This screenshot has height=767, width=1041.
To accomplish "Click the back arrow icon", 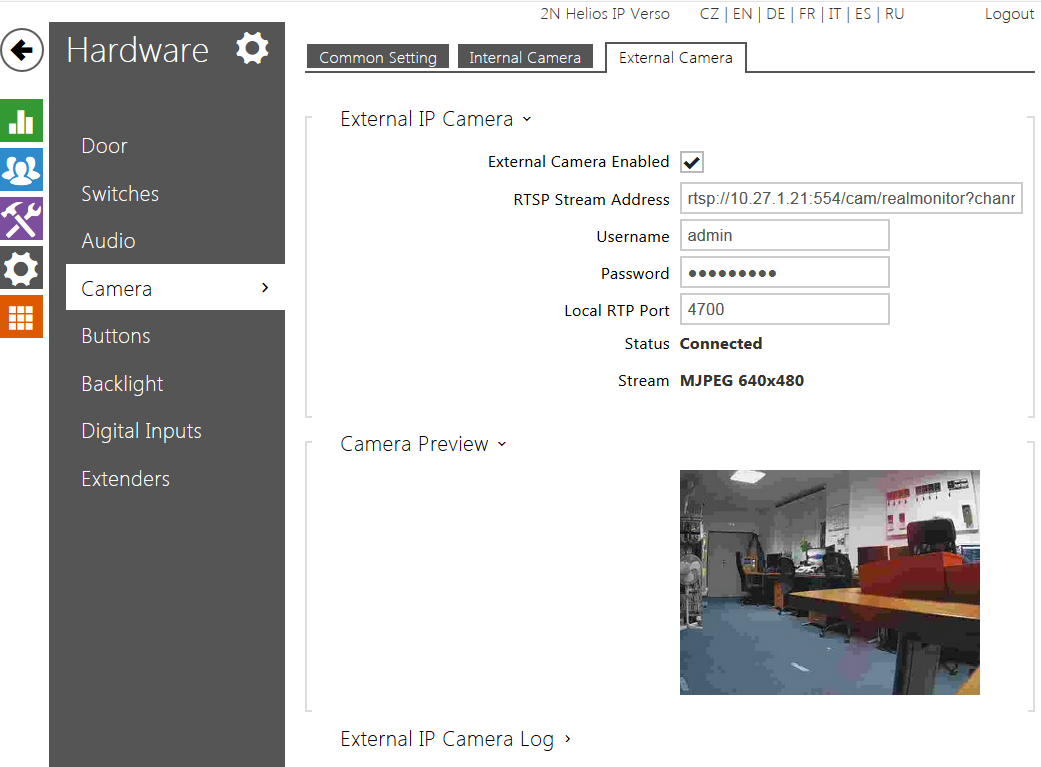I will [22, 50].
